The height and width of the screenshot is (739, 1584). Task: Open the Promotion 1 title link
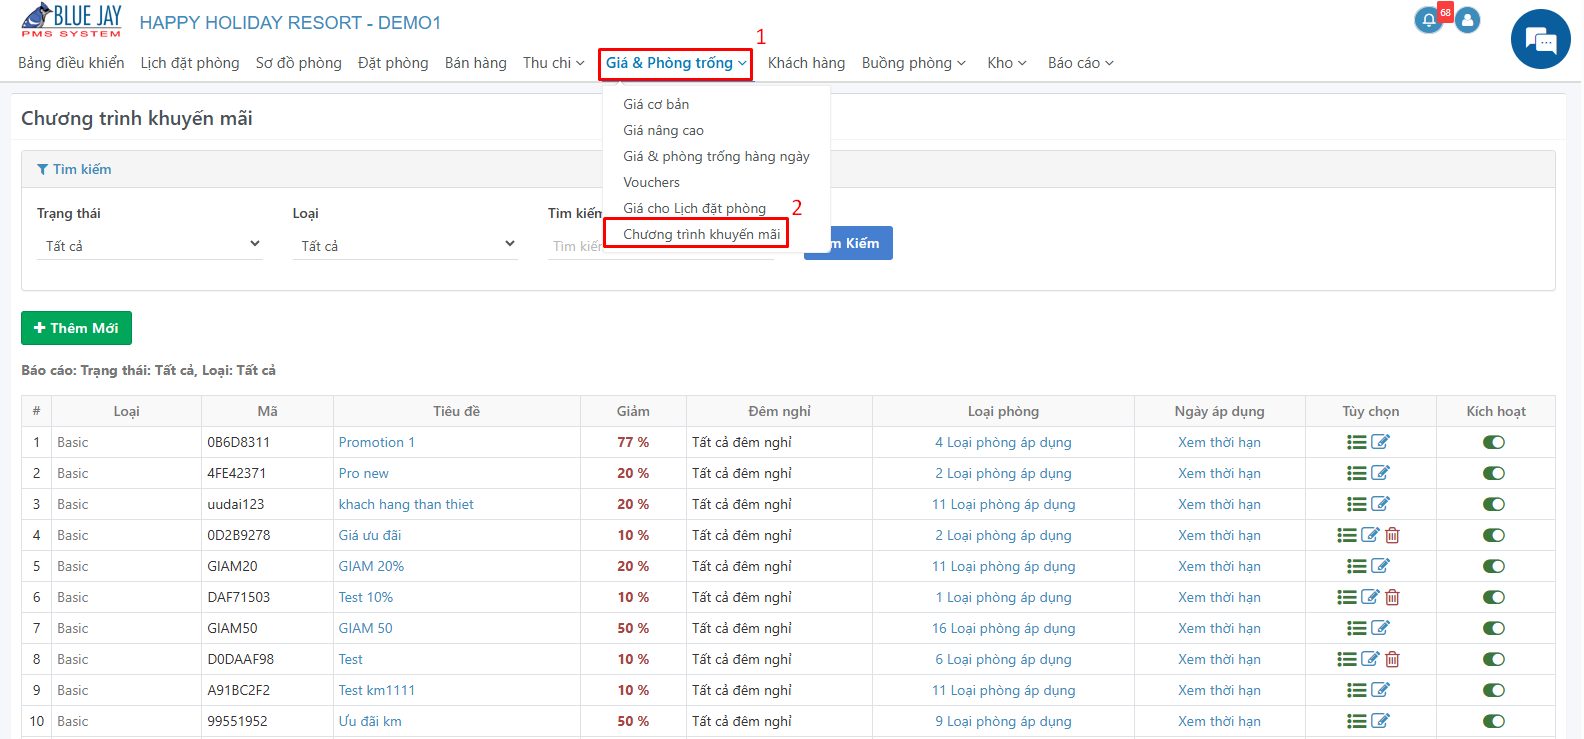pos(377,442)
